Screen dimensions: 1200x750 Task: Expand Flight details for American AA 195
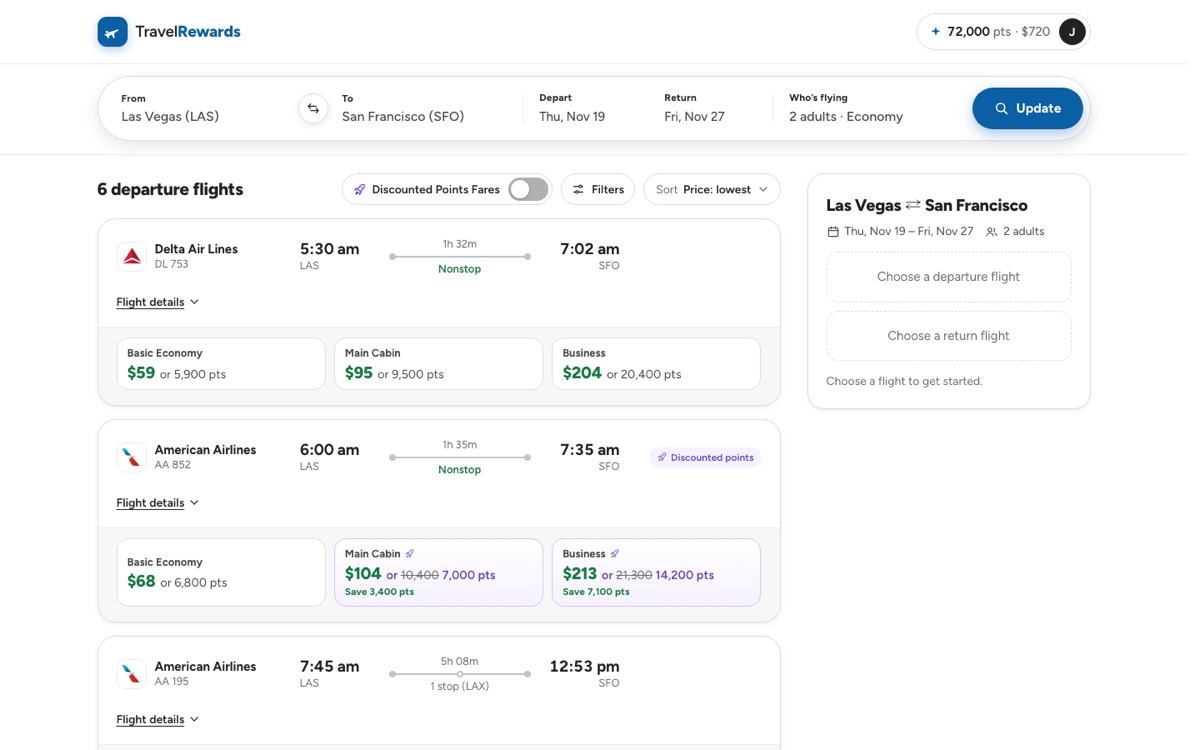coord(158,720)
